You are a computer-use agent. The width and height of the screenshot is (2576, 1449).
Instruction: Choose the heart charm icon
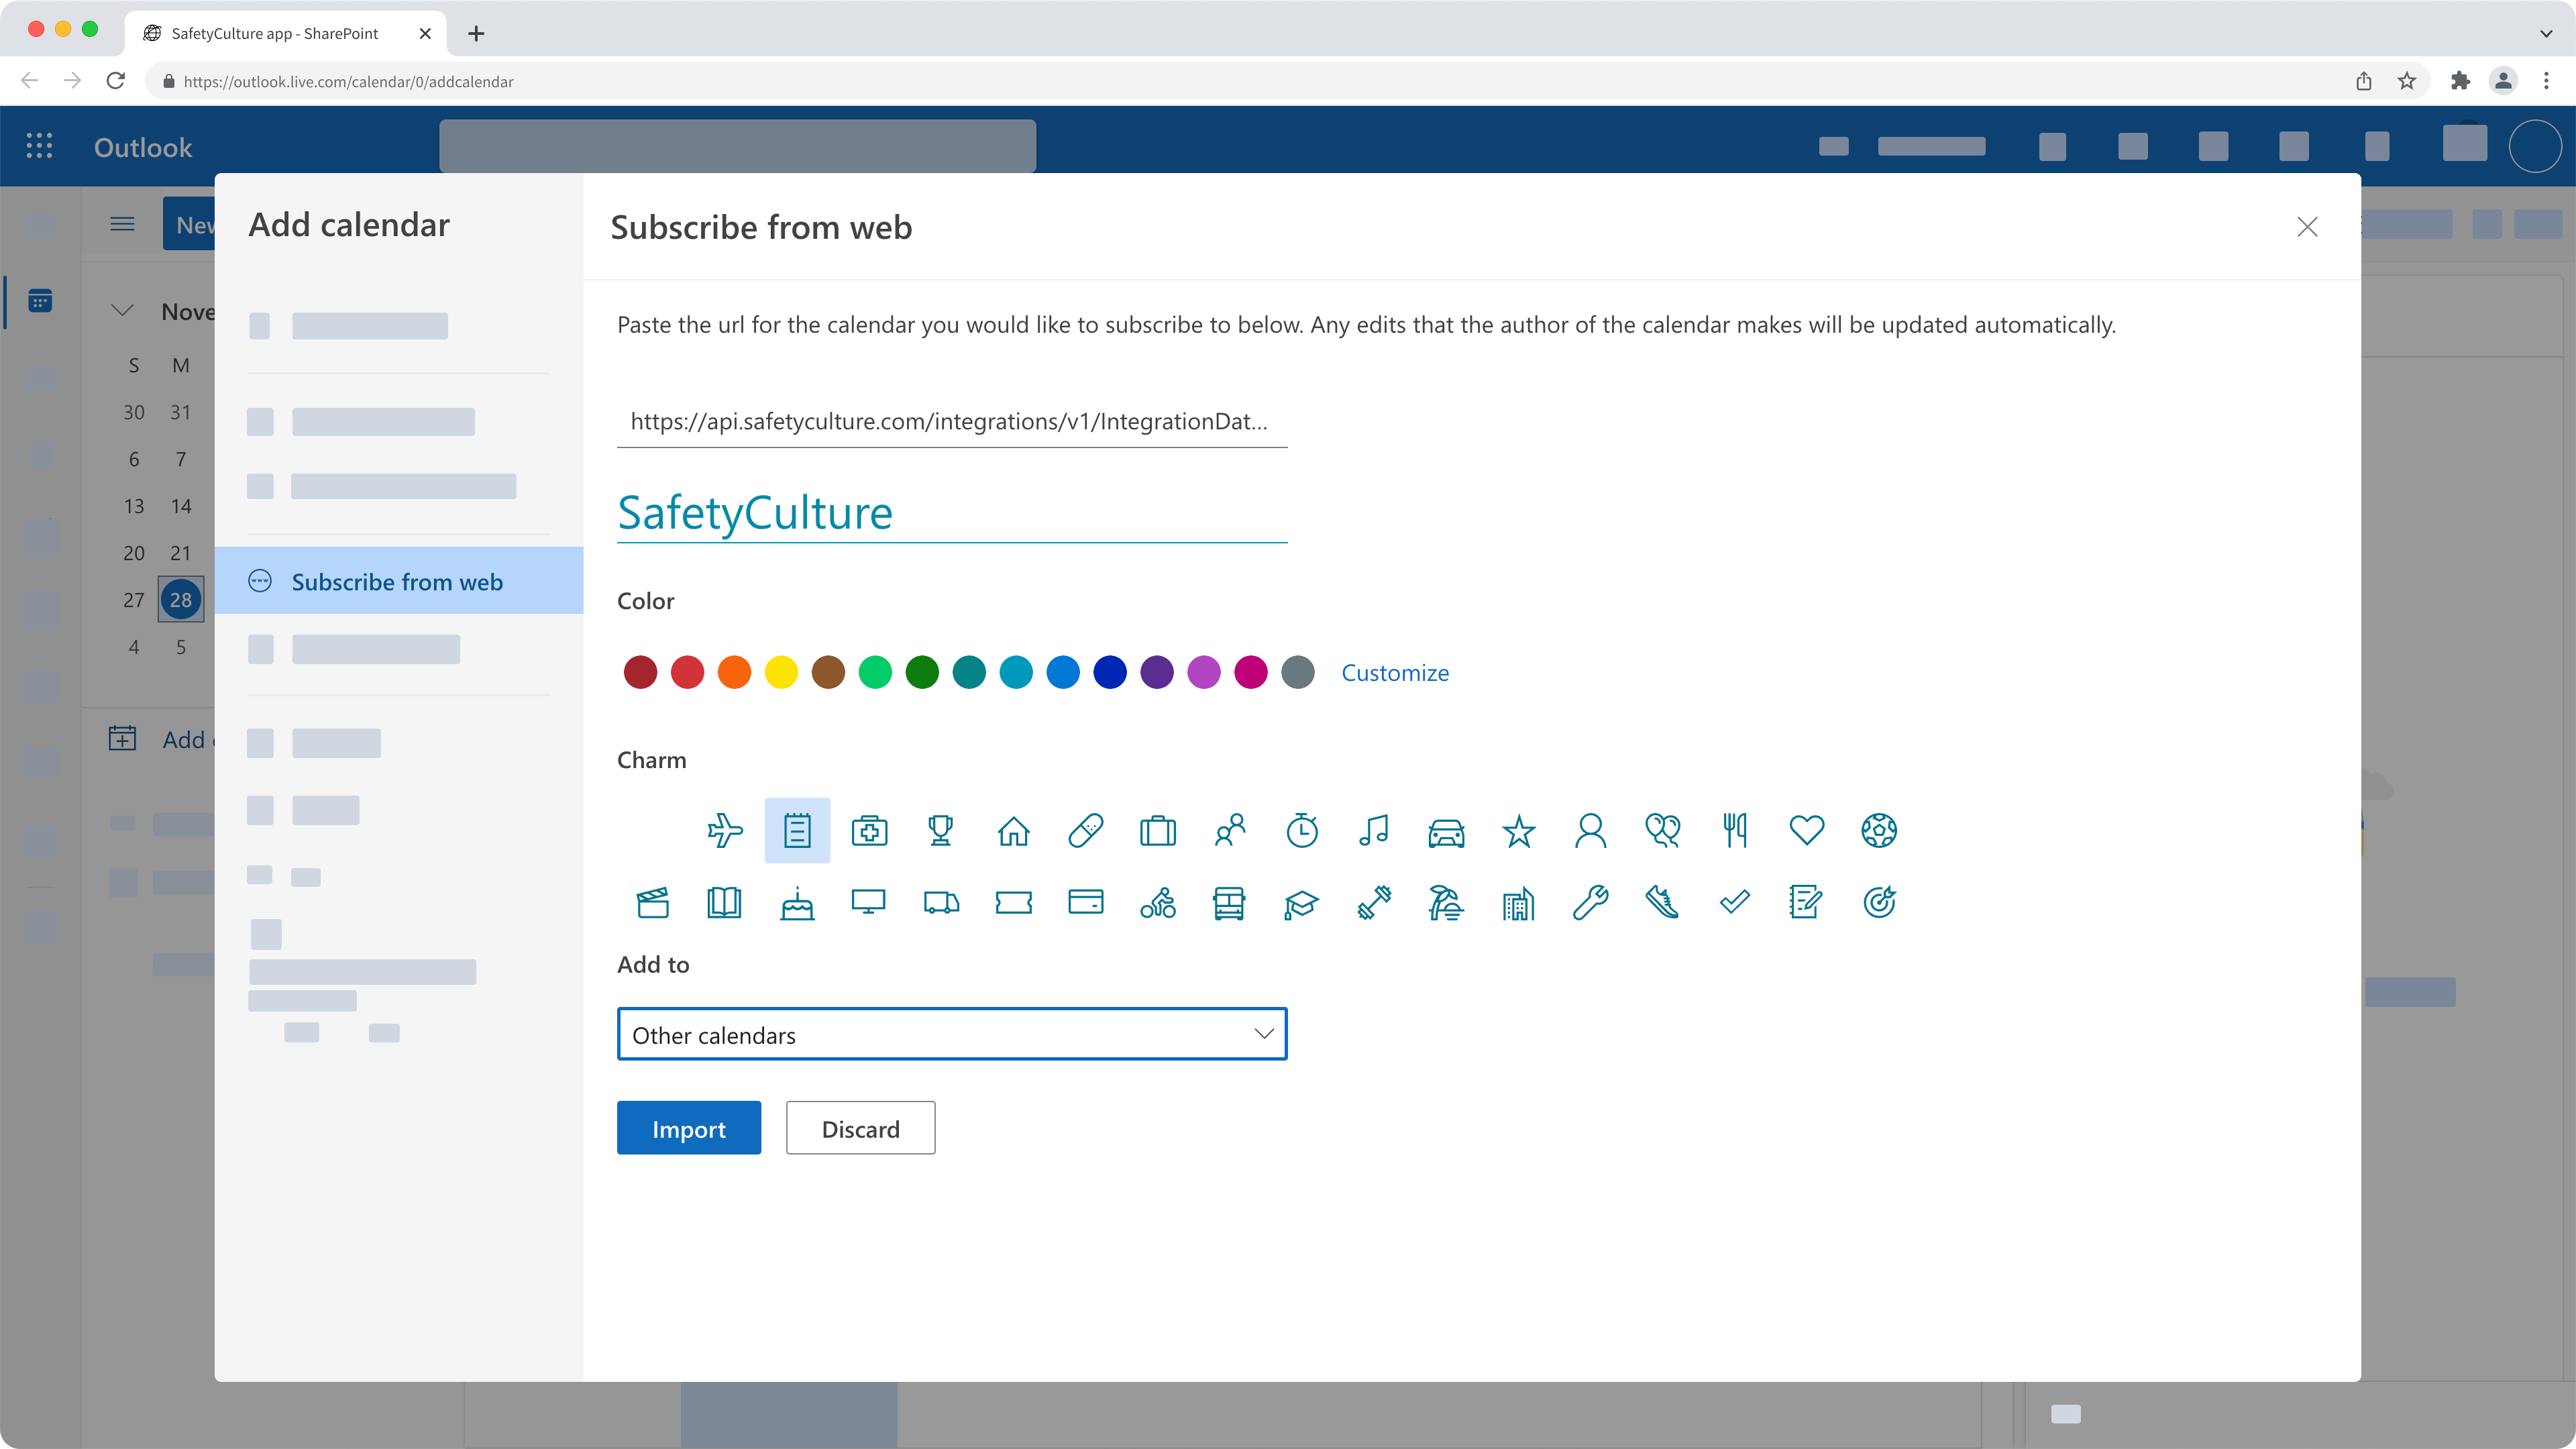pos(1807,830)
